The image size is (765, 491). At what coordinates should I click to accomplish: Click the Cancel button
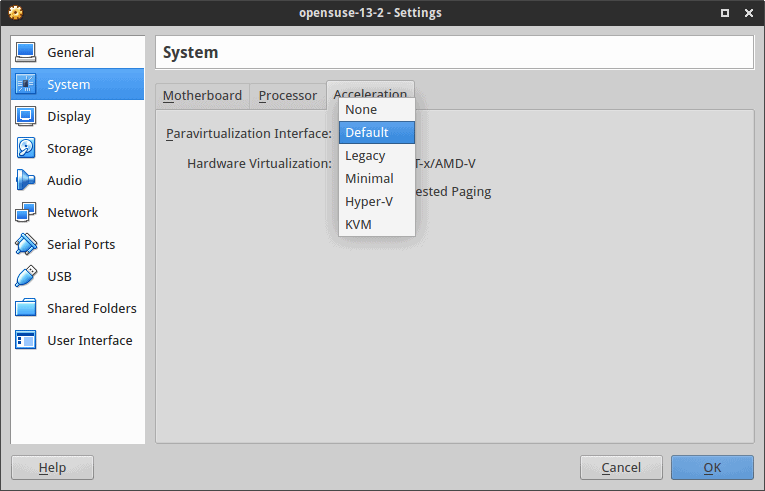pyautogui.click(x=621, y=467)
